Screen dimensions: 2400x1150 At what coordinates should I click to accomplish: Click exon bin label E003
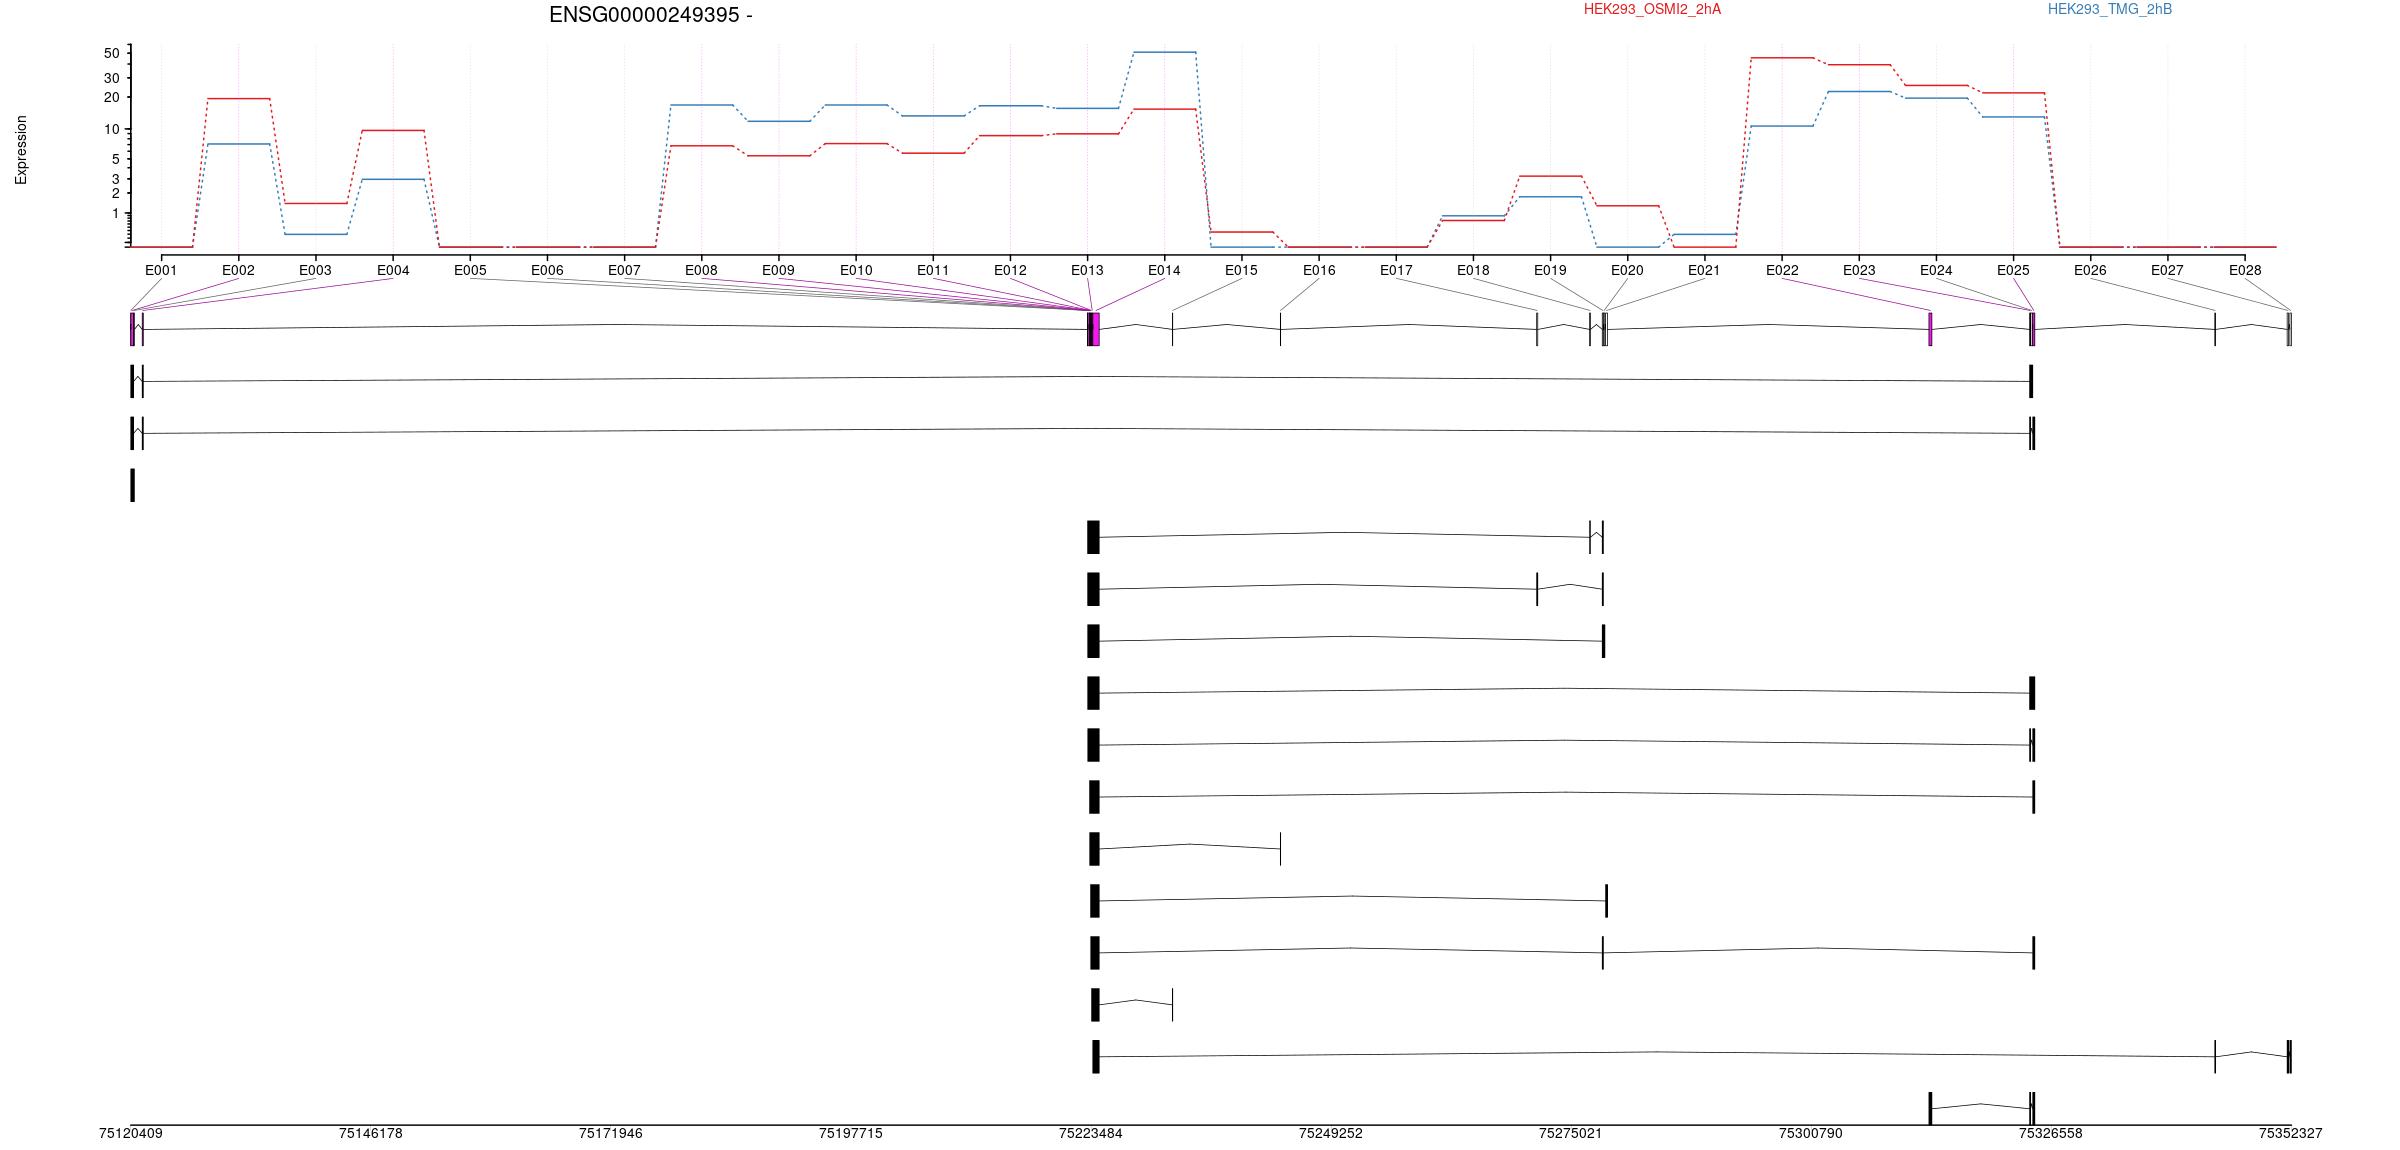[x=315, y=270]
